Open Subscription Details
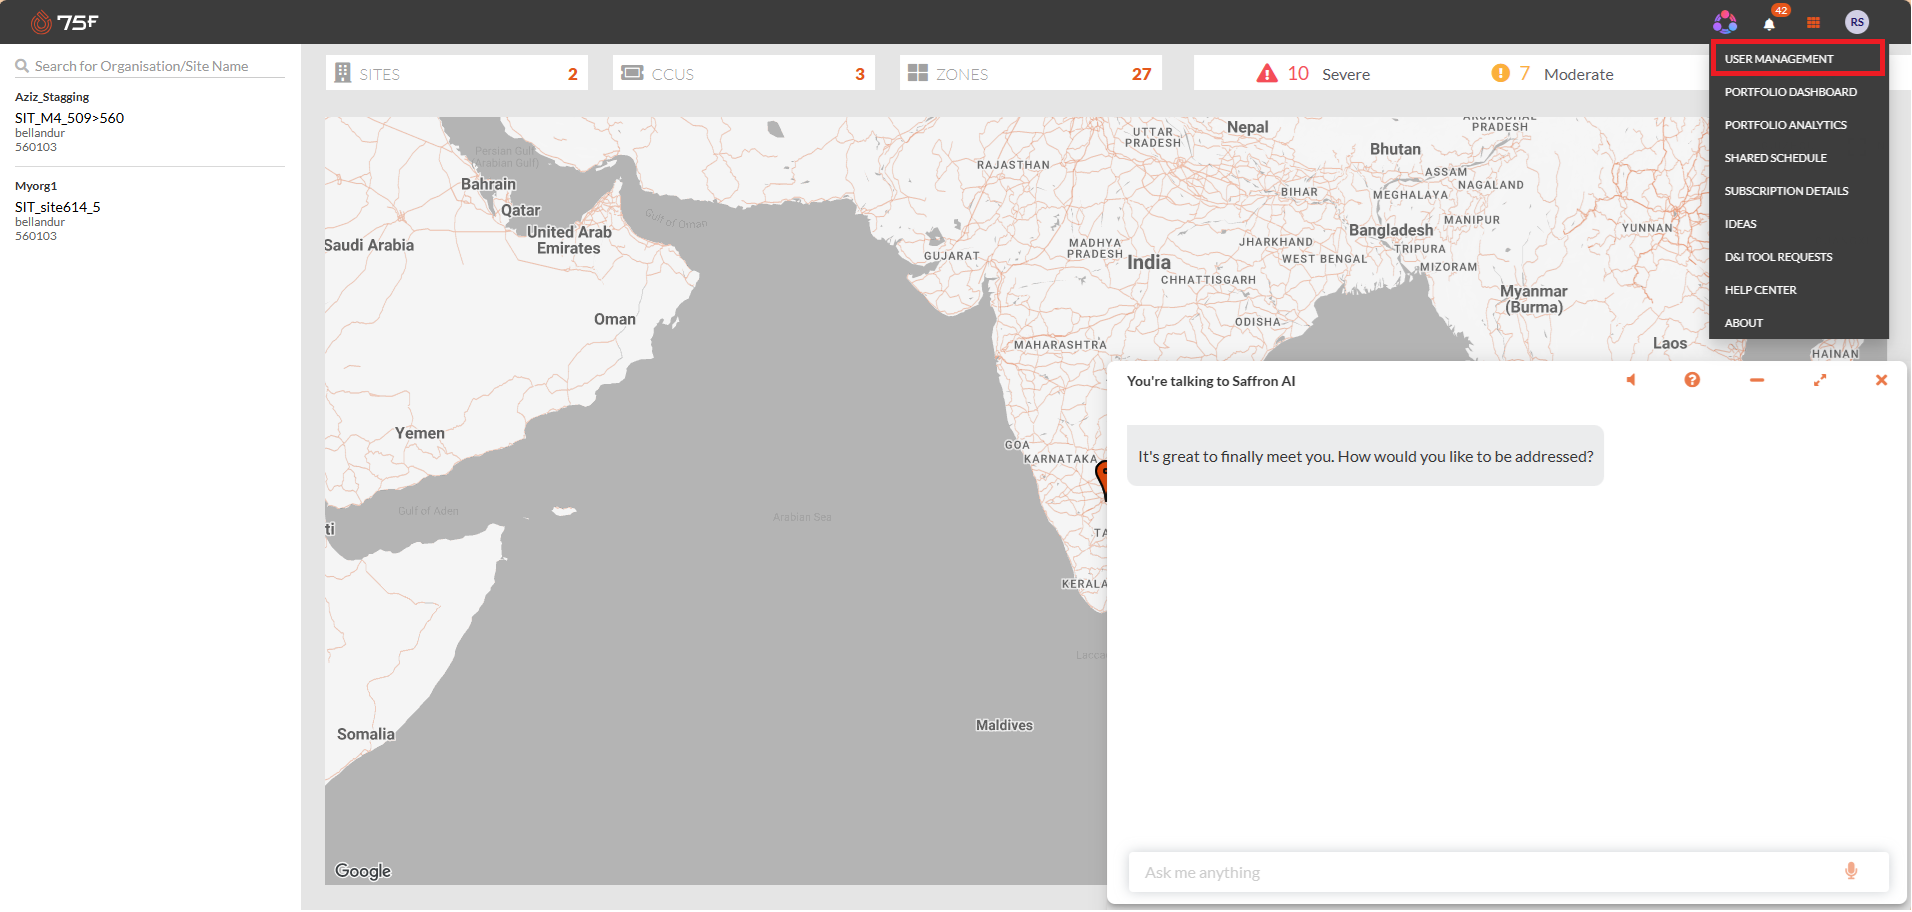 tap(1797, 191)
